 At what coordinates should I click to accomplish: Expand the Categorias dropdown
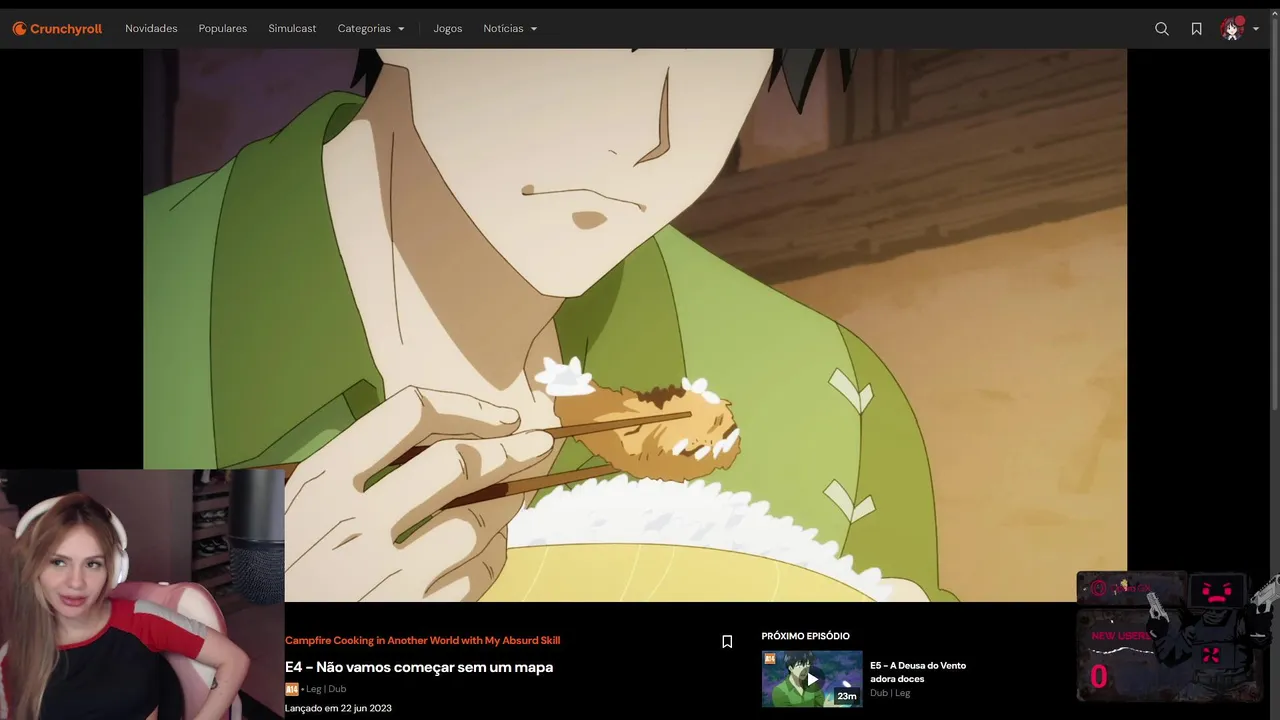[x=371, y=29]
